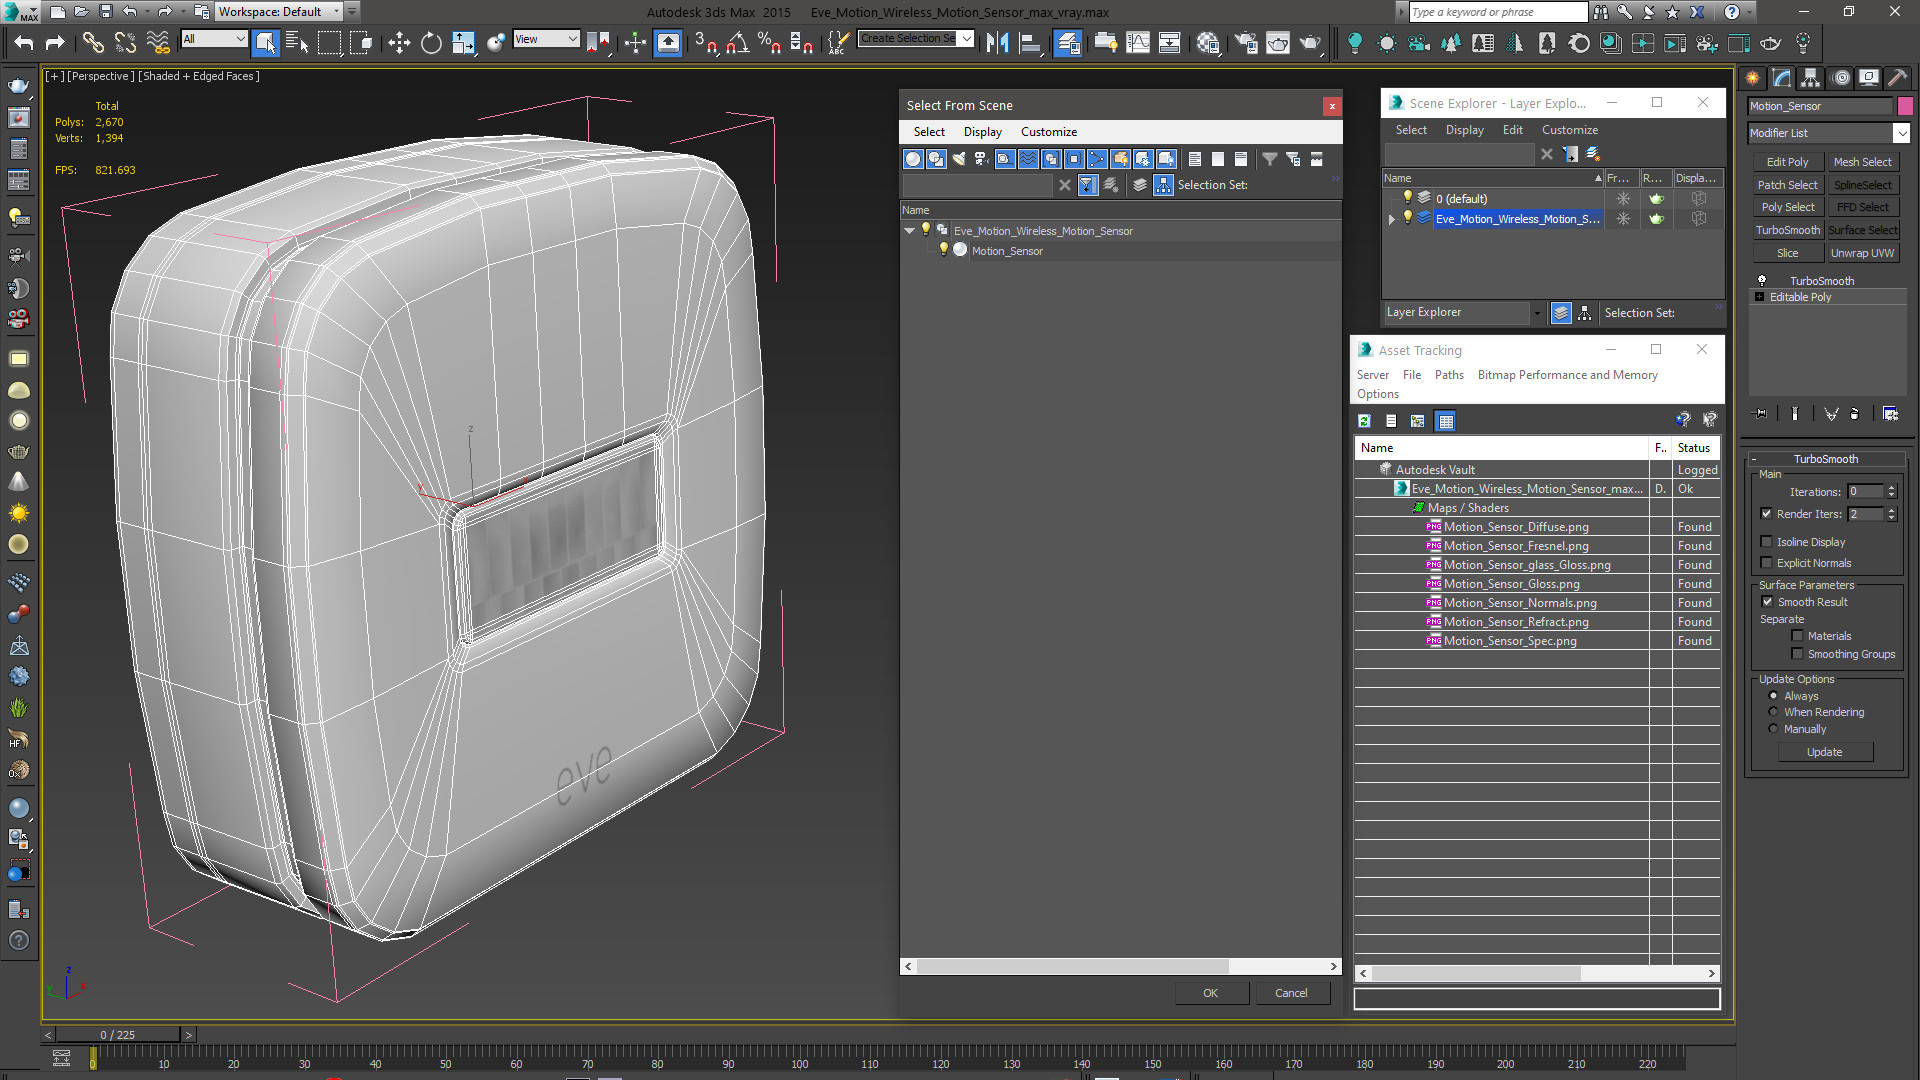The width and height of the screenshot is (1920, 1080).
Task: Click the Update button in TurboSmooth
Action: coord(1824,752)
